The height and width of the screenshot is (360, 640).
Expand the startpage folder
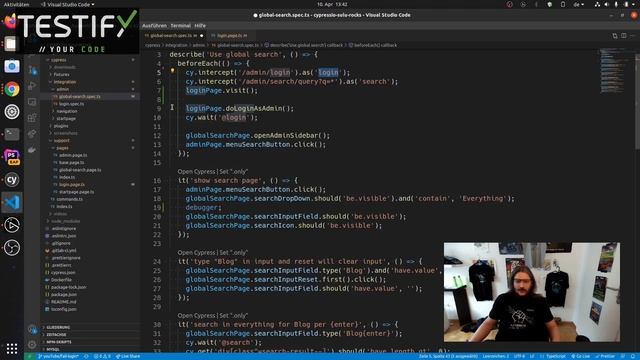click(66, 119)
